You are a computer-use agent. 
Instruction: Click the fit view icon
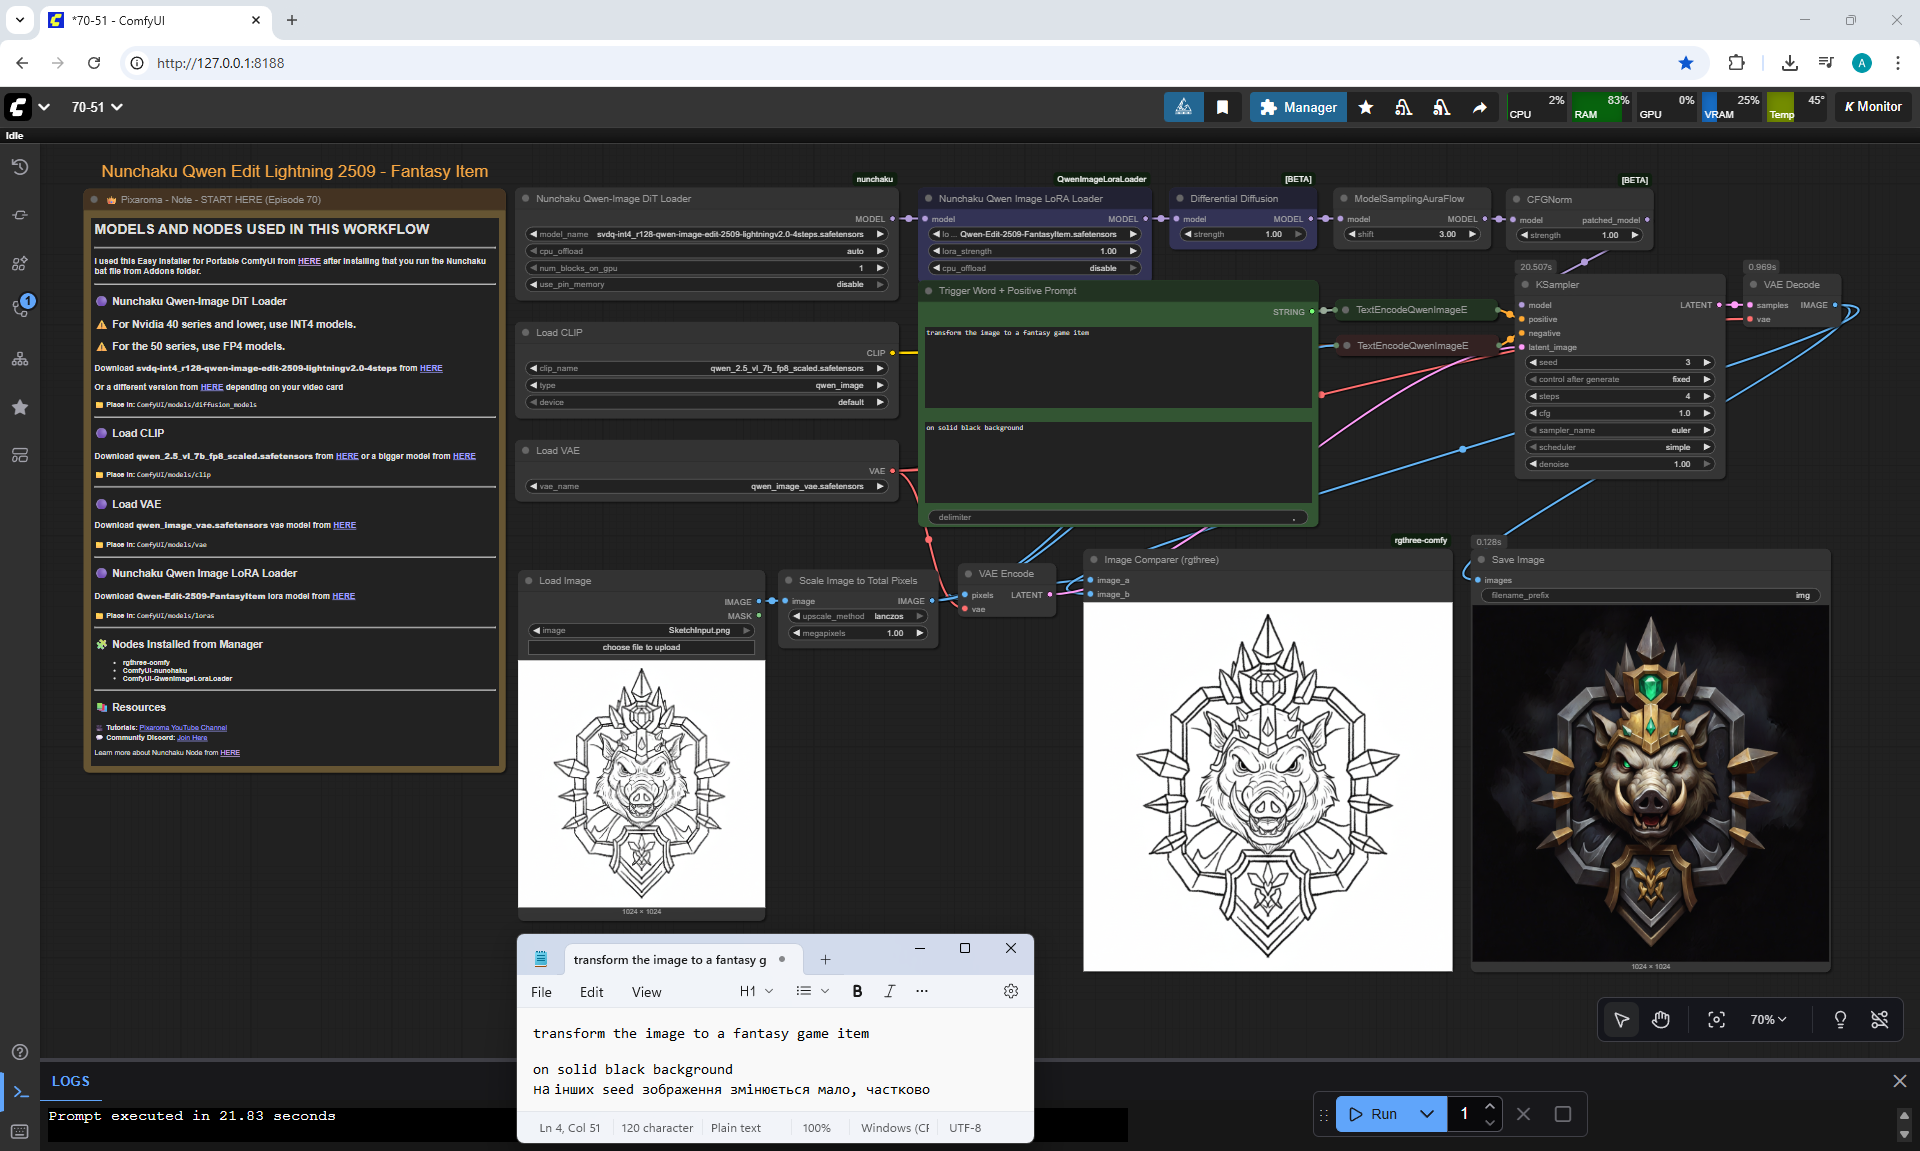(x=1716, y=1019)
